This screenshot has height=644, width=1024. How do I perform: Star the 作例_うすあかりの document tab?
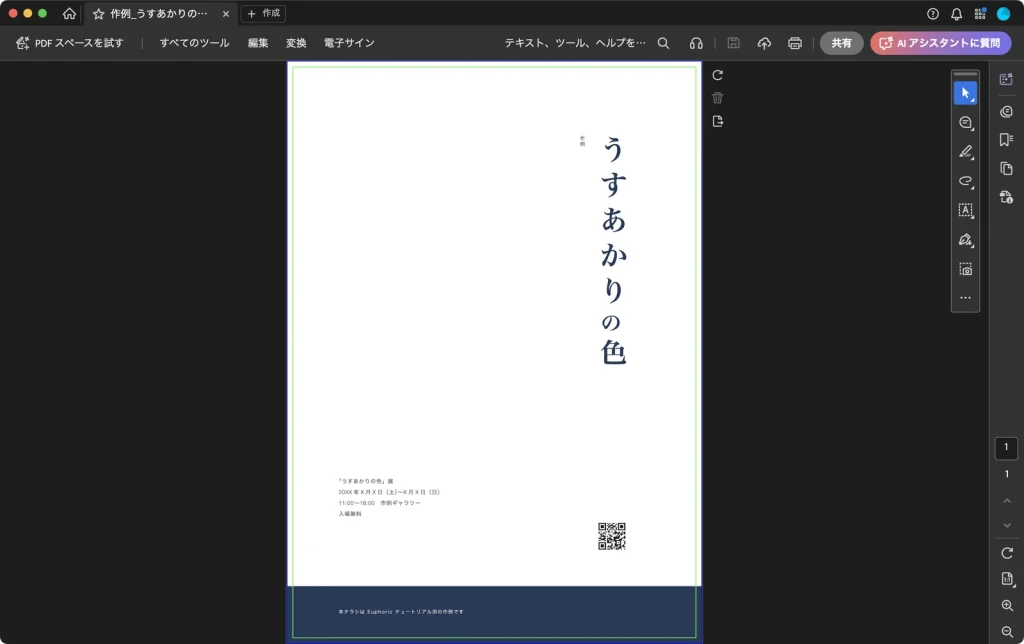click(x=99, y=14)
